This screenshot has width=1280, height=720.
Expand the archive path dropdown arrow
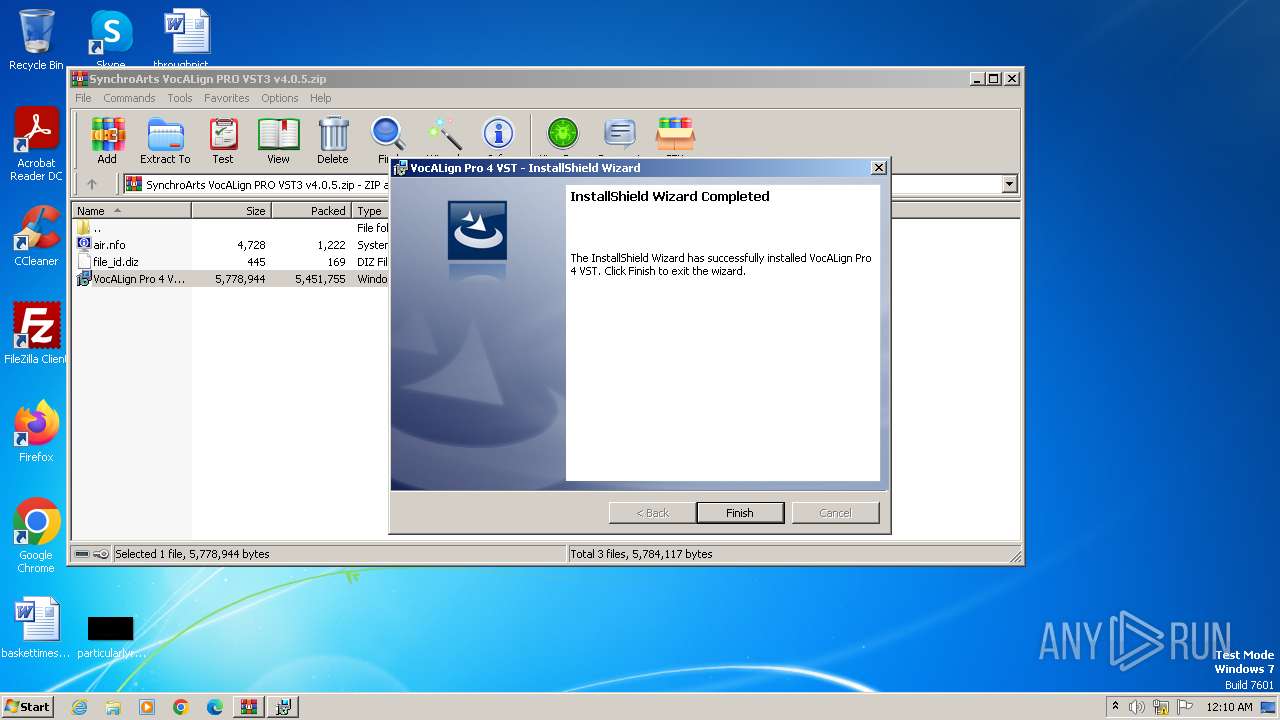pyautogui.click(x=1009, y=184)
